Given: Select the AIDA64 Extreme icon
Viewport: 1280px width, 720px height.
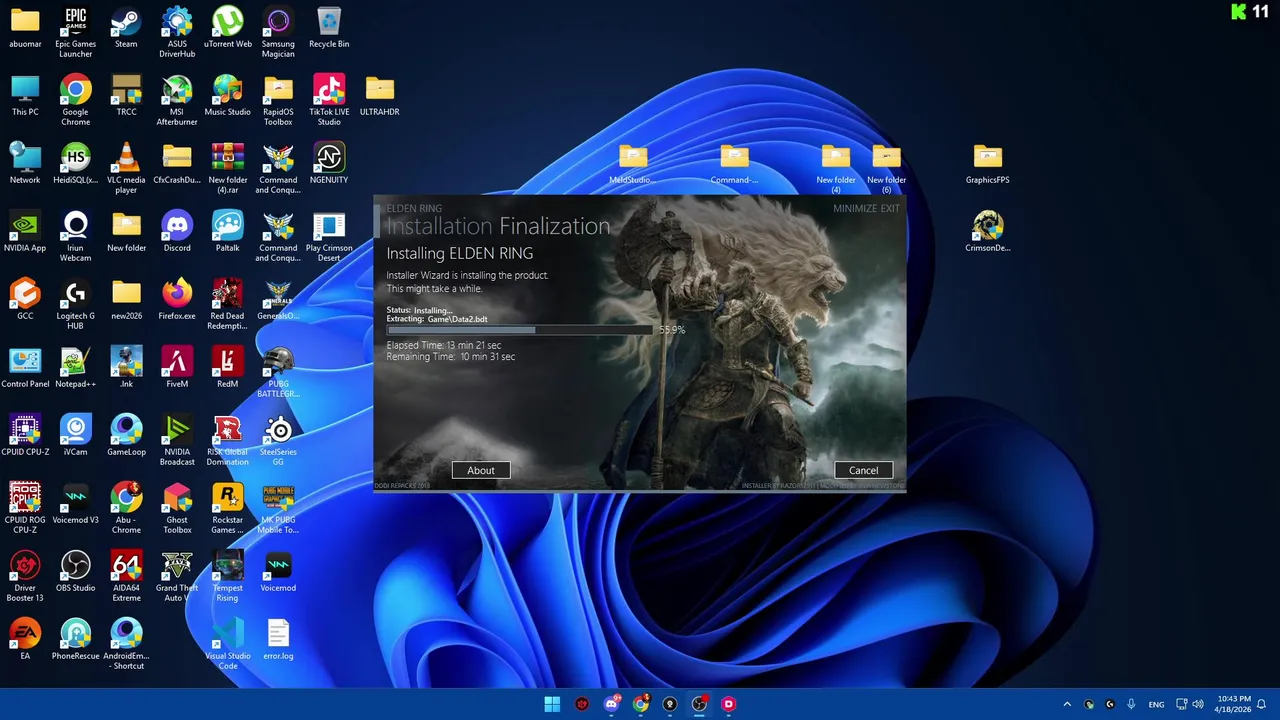Looking at the screenshot, I should click(126, 576).
